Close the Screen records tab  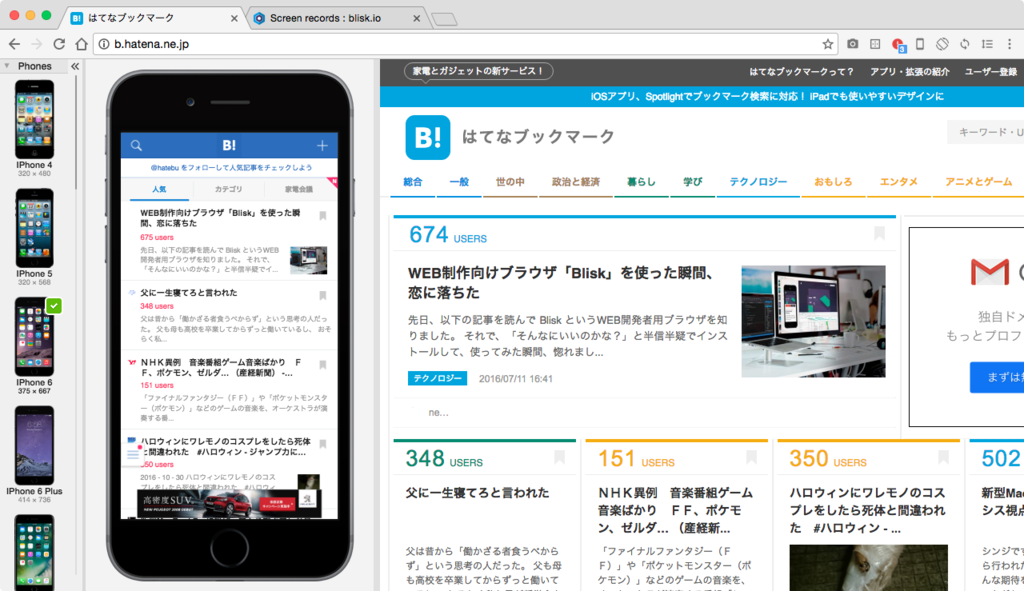click(417, 18)
